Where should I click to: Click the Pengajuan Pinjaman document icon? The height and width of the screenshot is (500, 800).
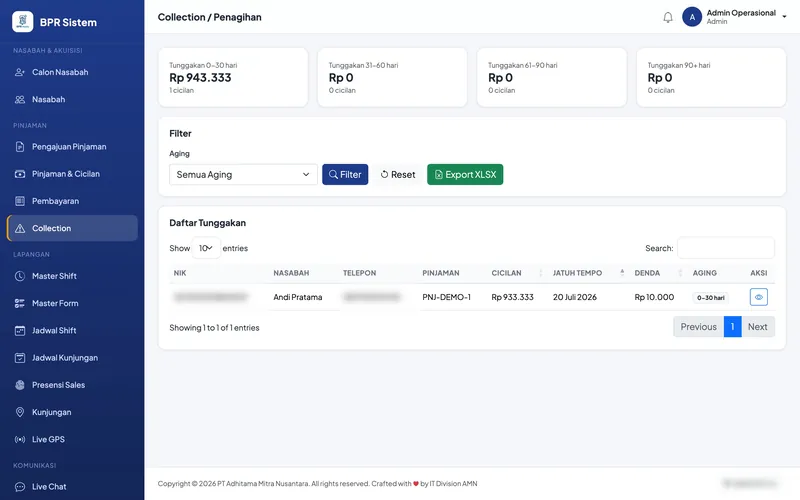pos(20,147)
